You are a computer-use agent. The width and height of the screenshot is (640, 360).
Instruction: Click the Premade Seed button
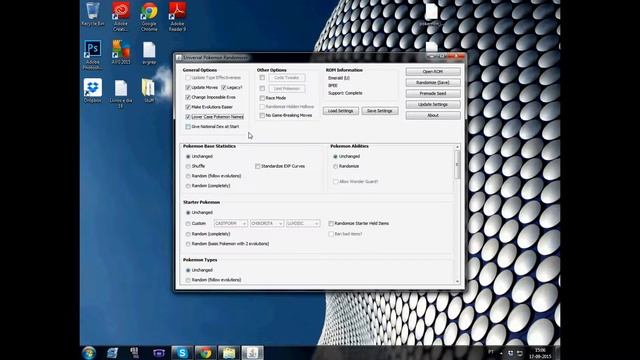tap(433, 93)
